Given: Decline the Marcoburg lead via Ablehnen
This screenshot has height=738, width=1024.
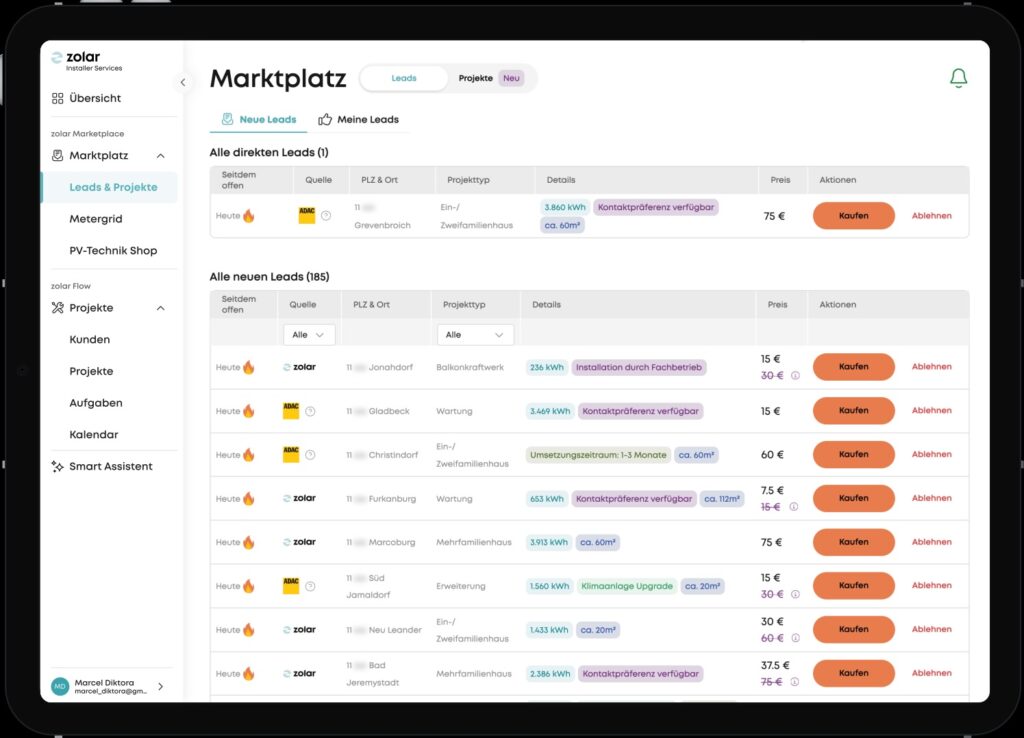Looking at the screenshot, I should (x=931, y=542).
